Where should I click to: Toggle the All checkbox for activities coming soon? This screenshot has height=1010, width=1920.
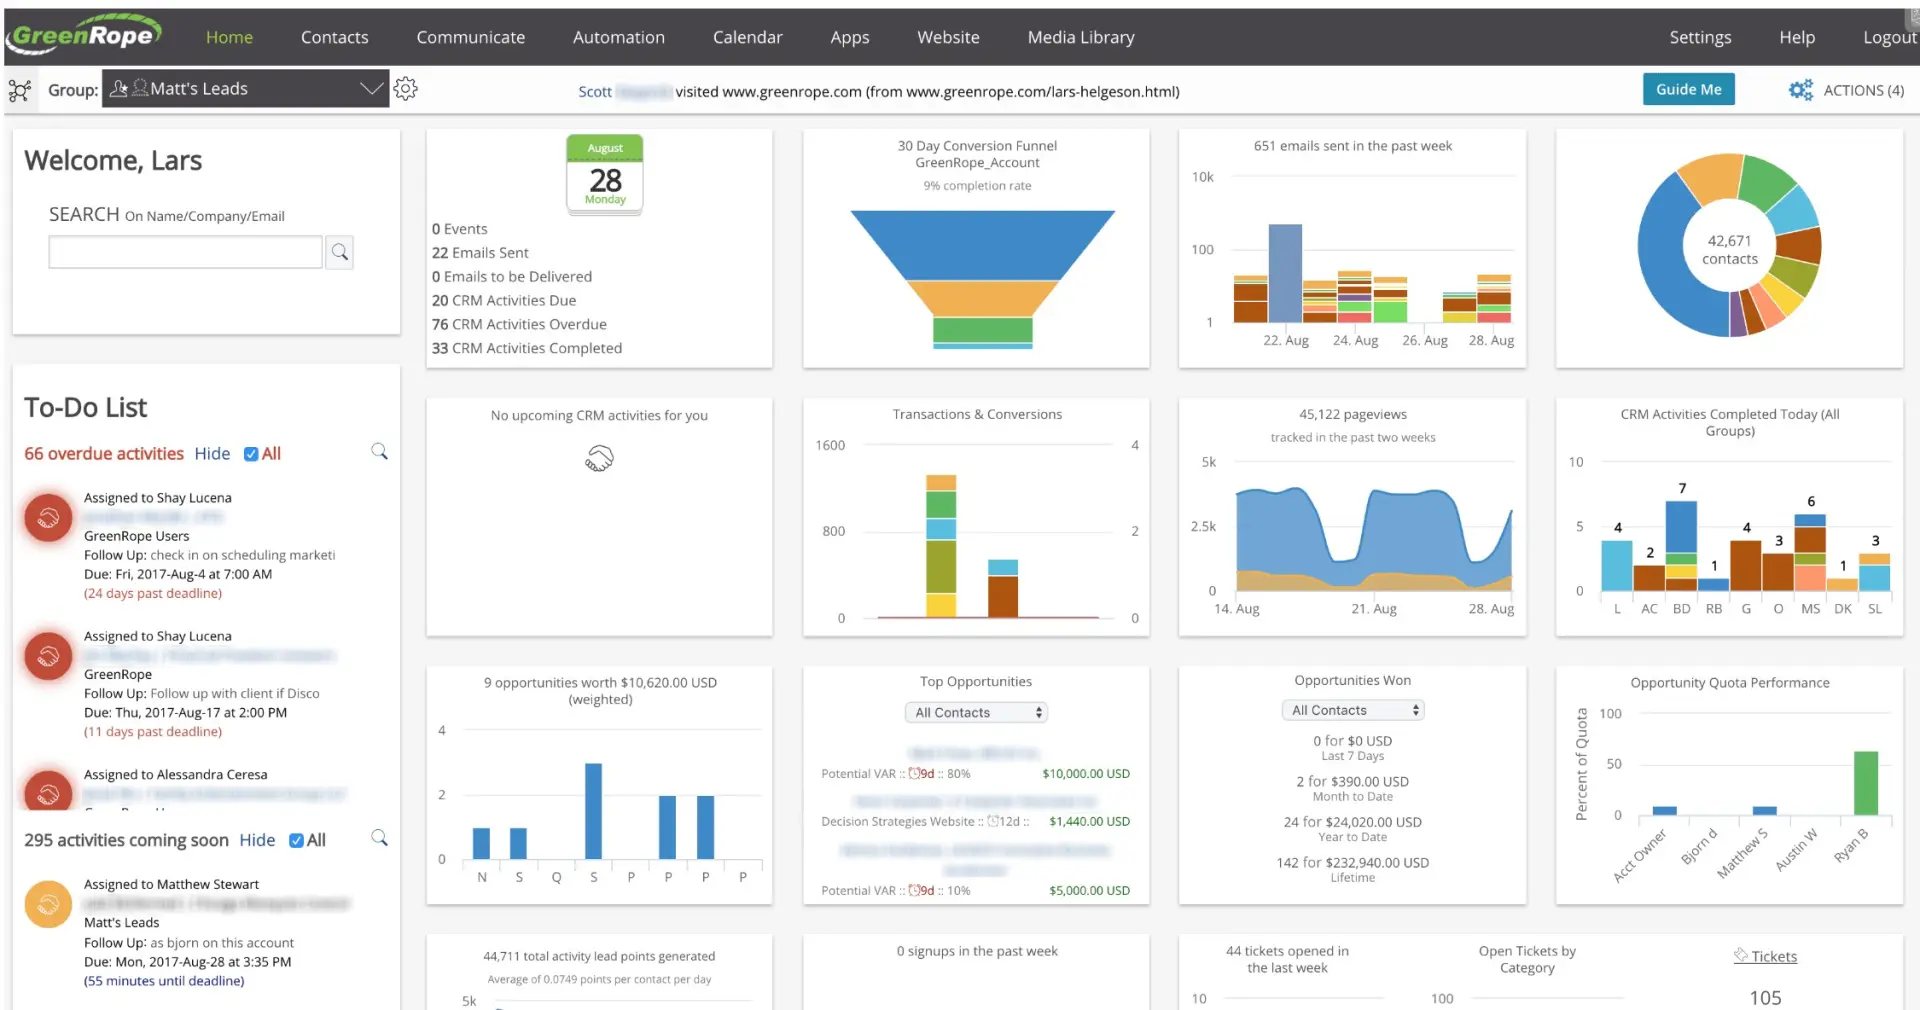click(x=296, y=840)
